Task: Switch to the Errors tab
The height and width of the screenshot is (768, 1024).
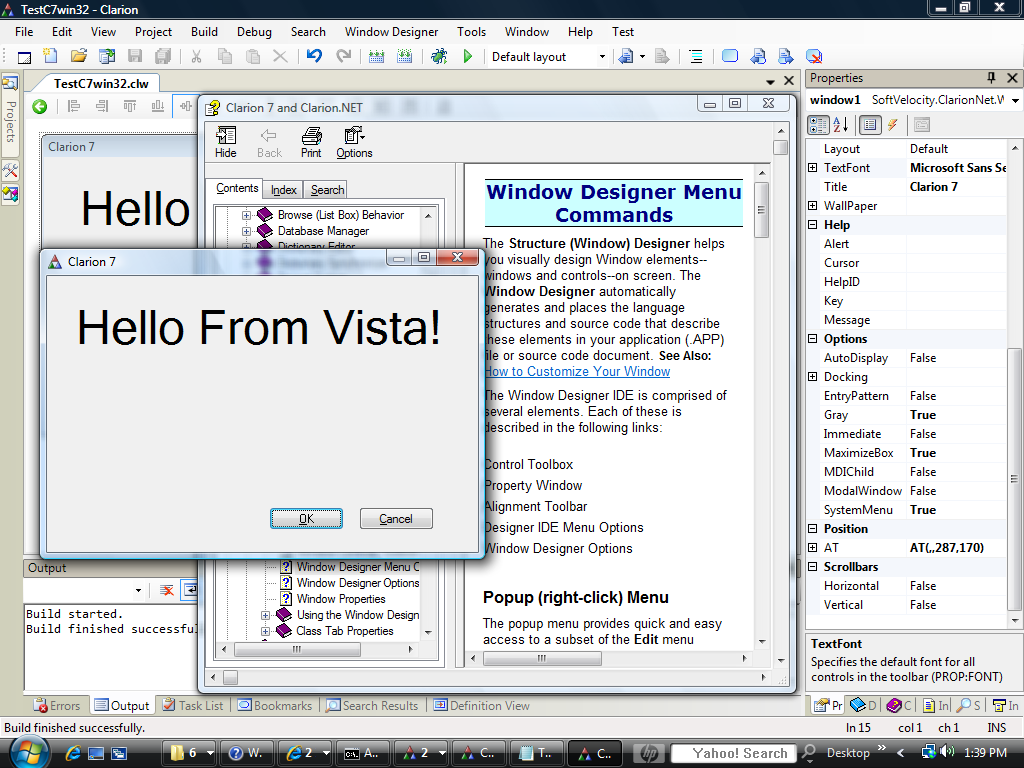Action: [57, 705]
